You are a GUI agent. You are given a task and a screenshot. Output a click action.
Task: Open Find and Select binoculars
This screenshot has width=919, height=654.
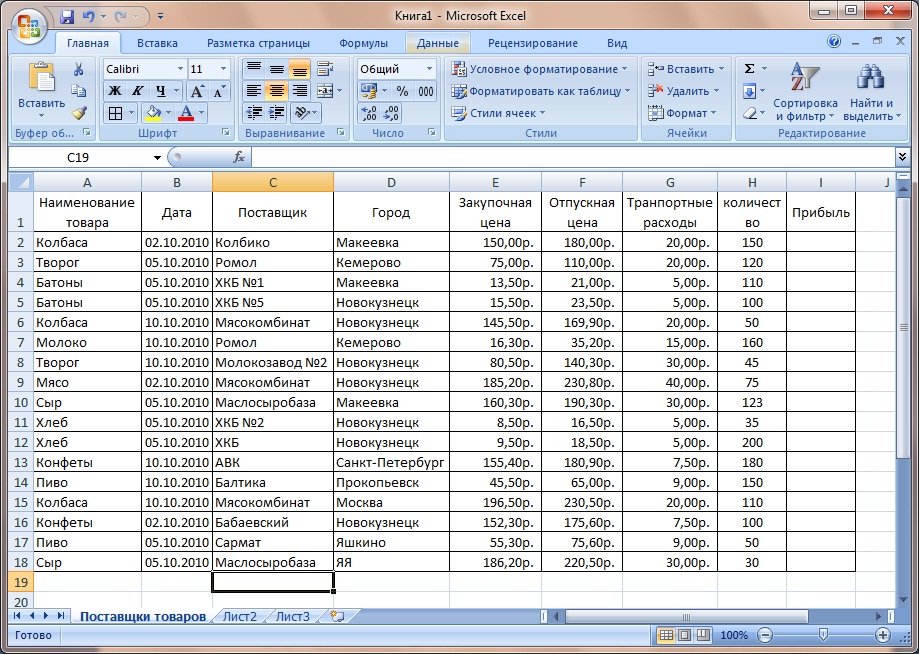[x=872, y=91]
